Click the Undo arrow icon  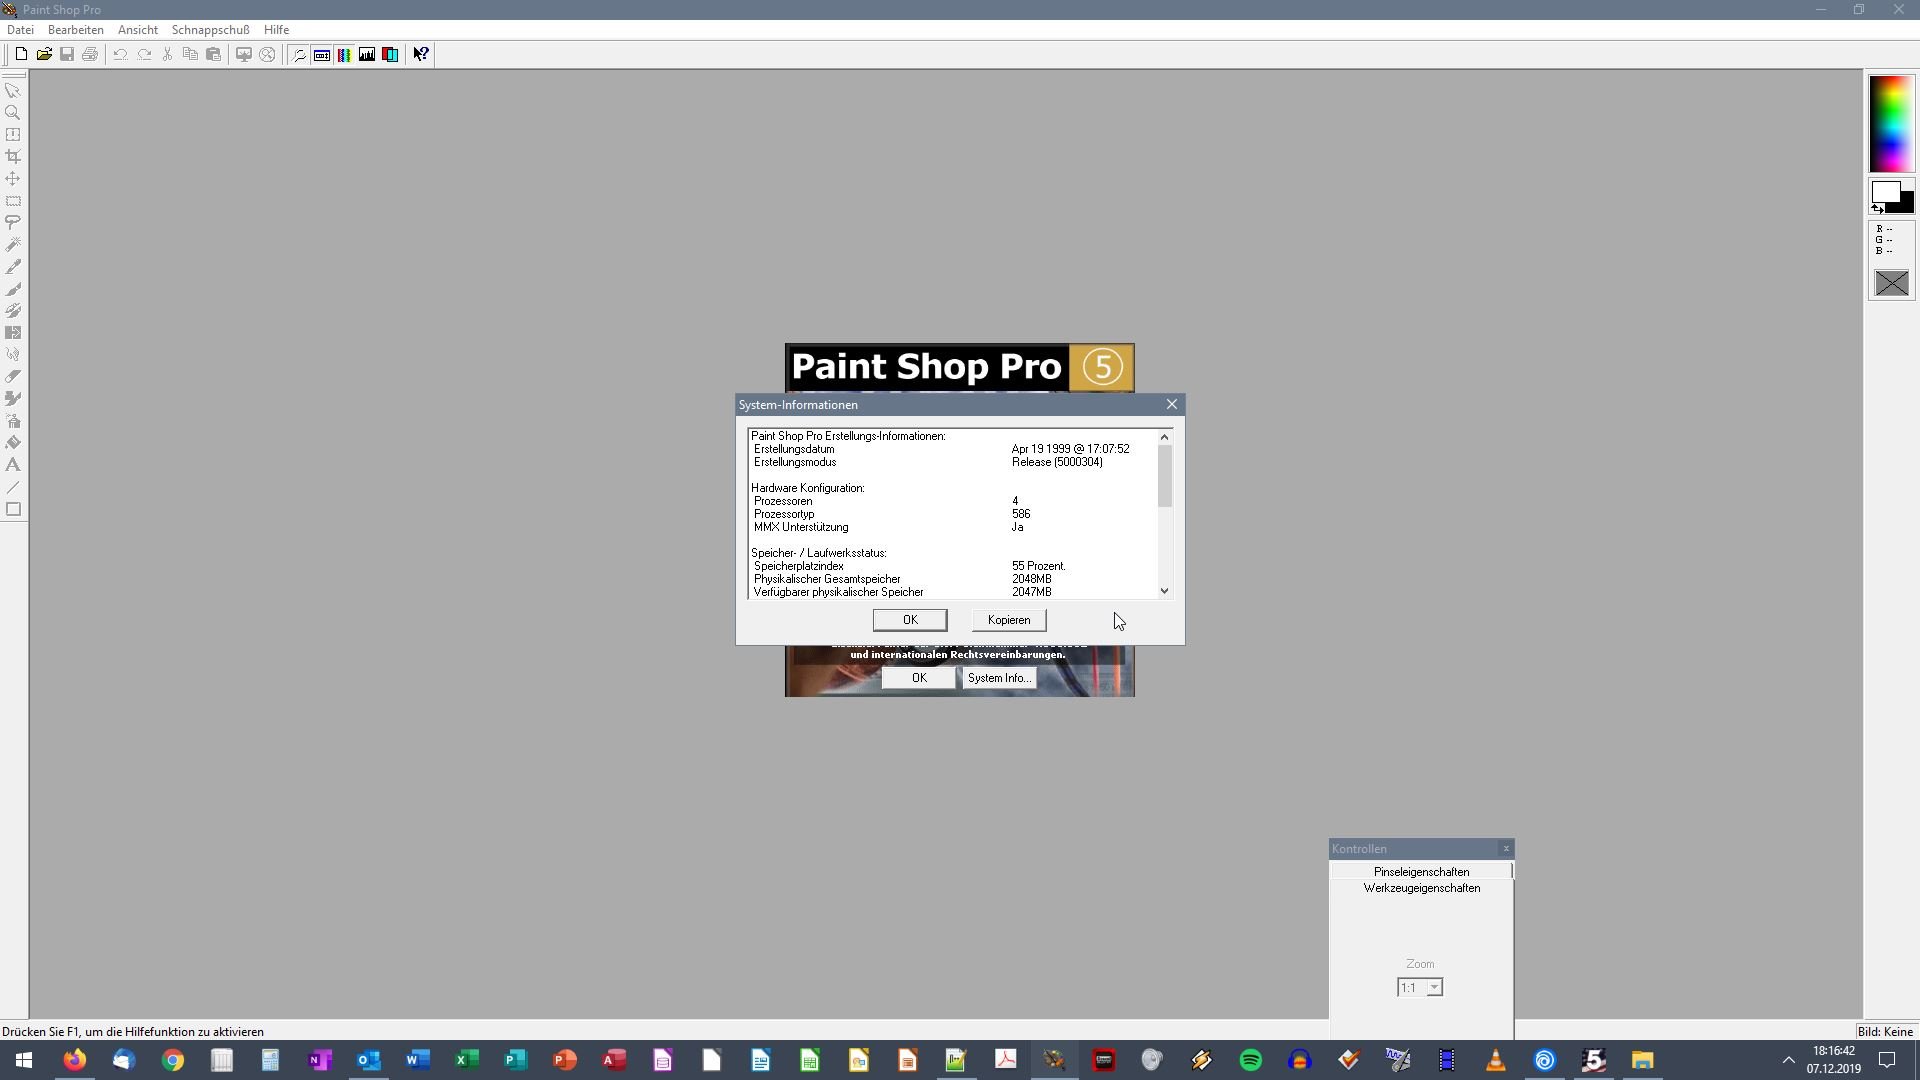click(120, 55)
